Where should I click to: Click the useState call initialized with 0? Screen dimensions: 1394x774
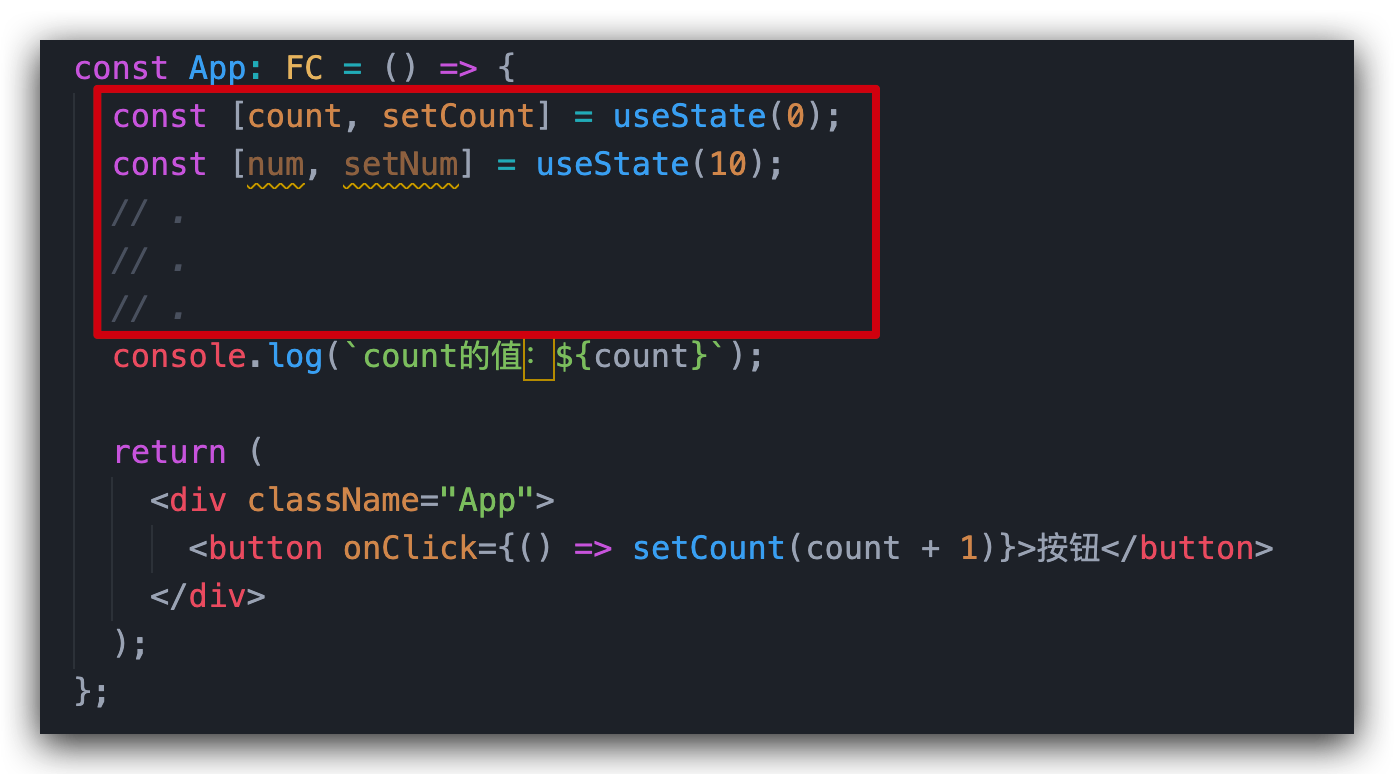coord(689,115)
